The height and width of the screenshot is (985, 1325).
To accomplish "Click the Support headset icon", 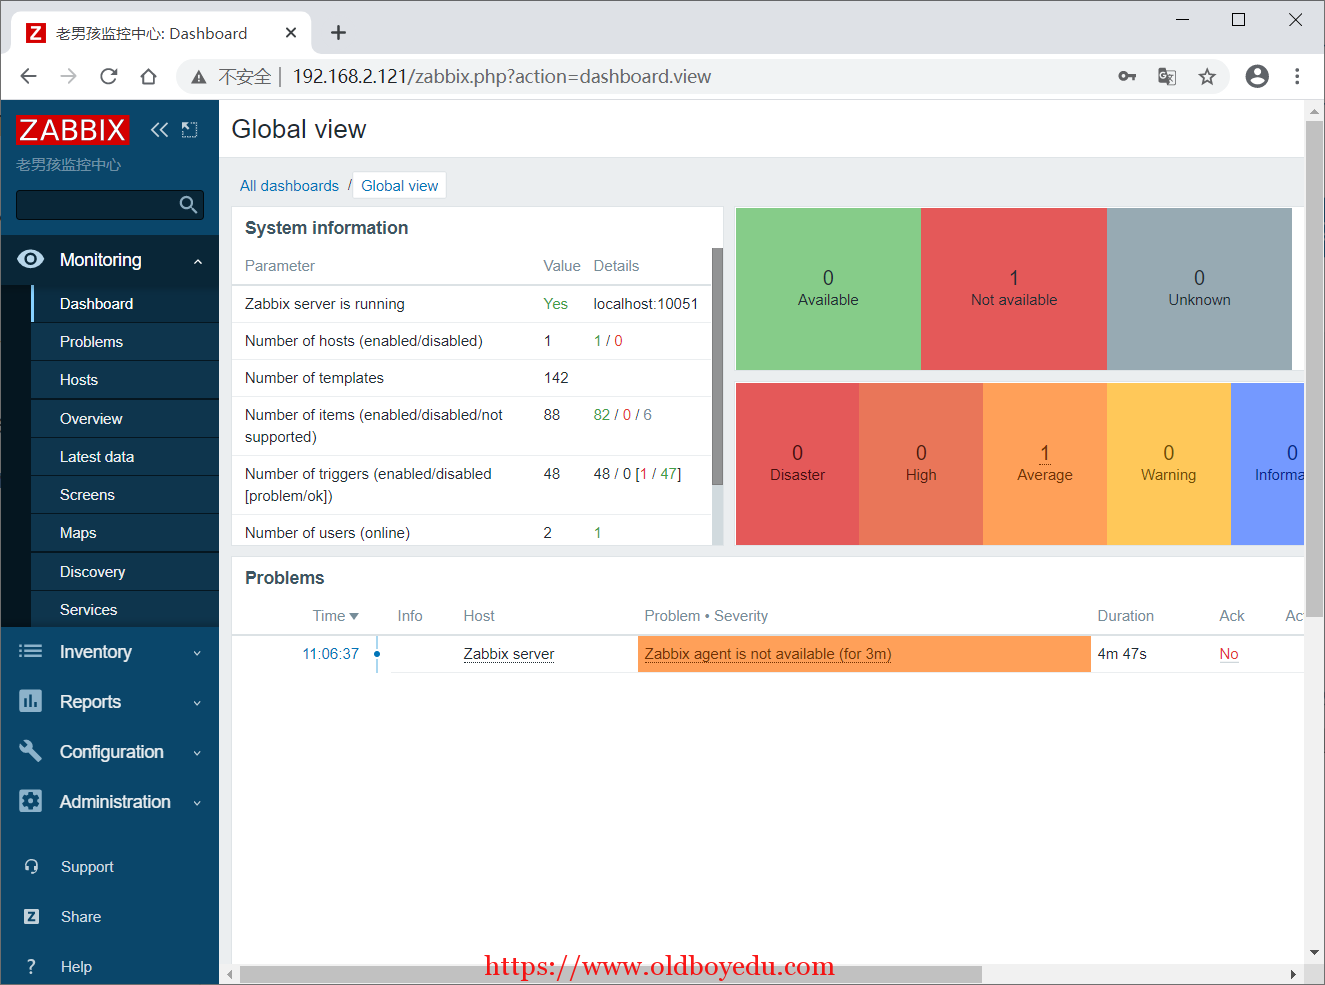I will coord(31,867).
